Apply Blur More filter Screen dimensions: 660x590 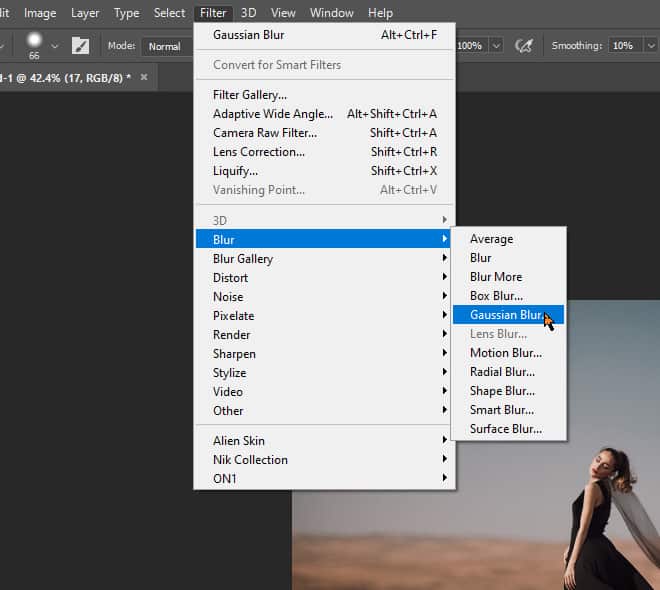(x=508, y=277)
